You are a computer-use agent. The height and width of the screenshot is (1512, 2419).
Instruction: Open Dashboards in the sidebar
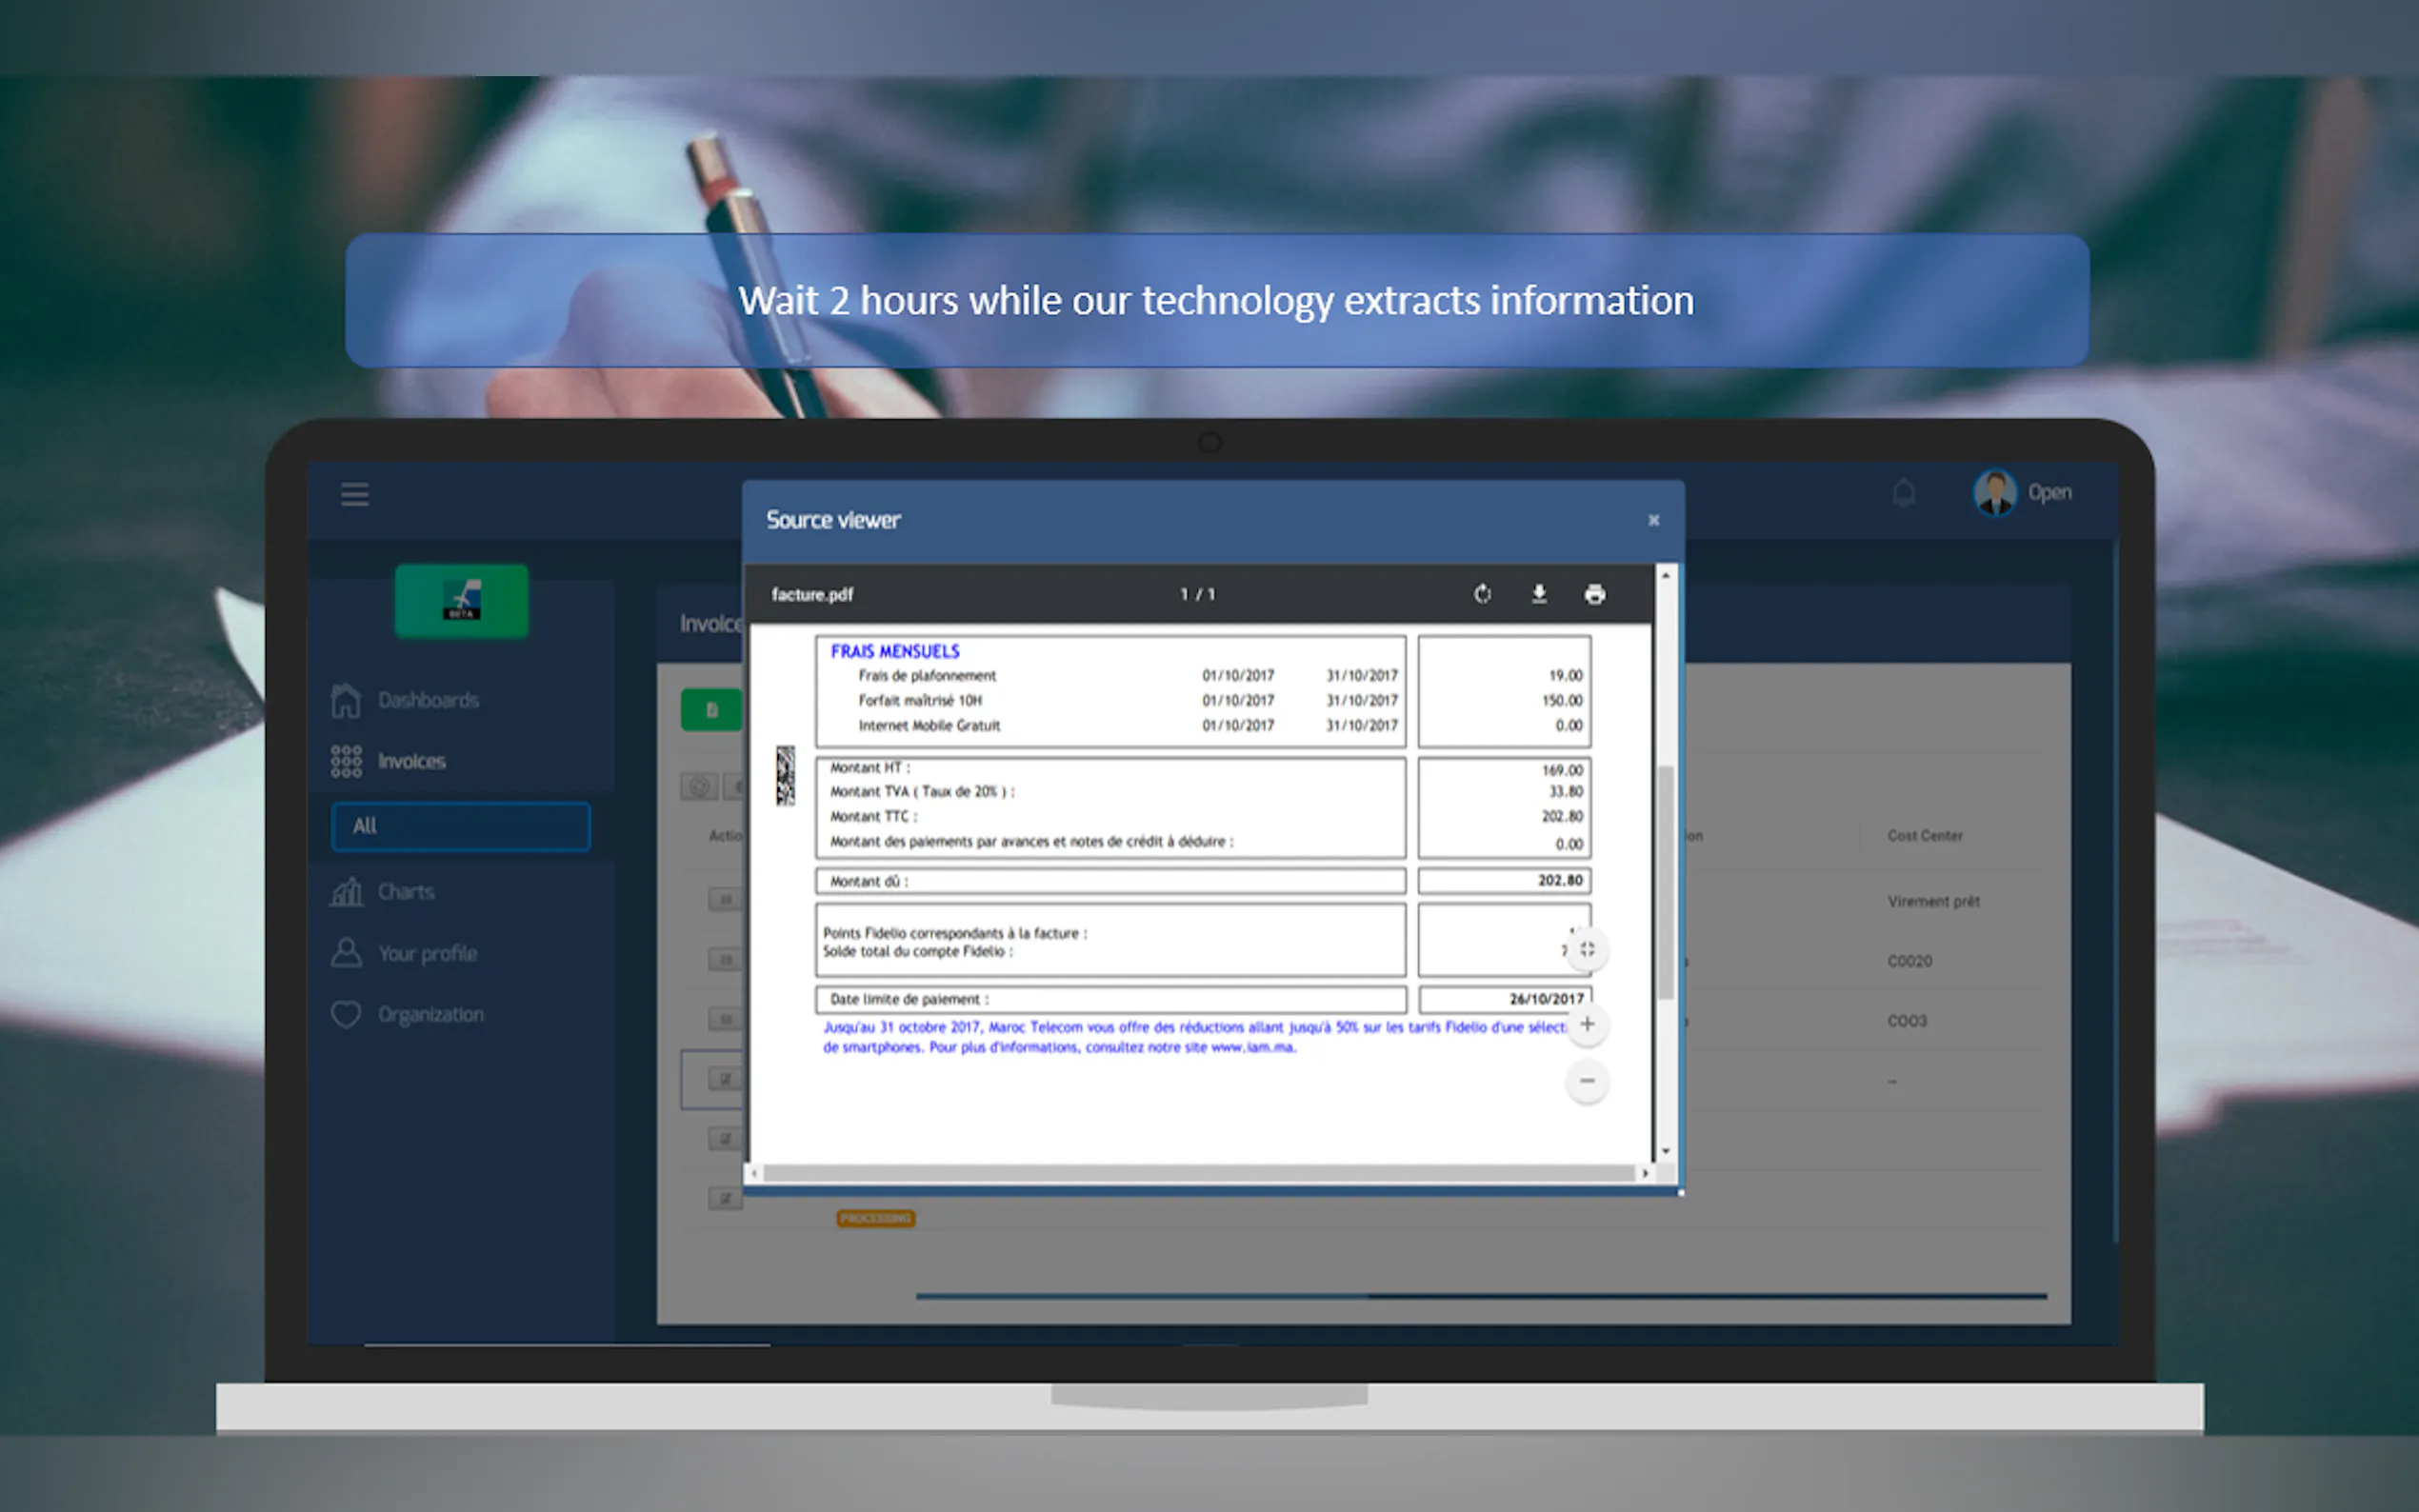428,700
